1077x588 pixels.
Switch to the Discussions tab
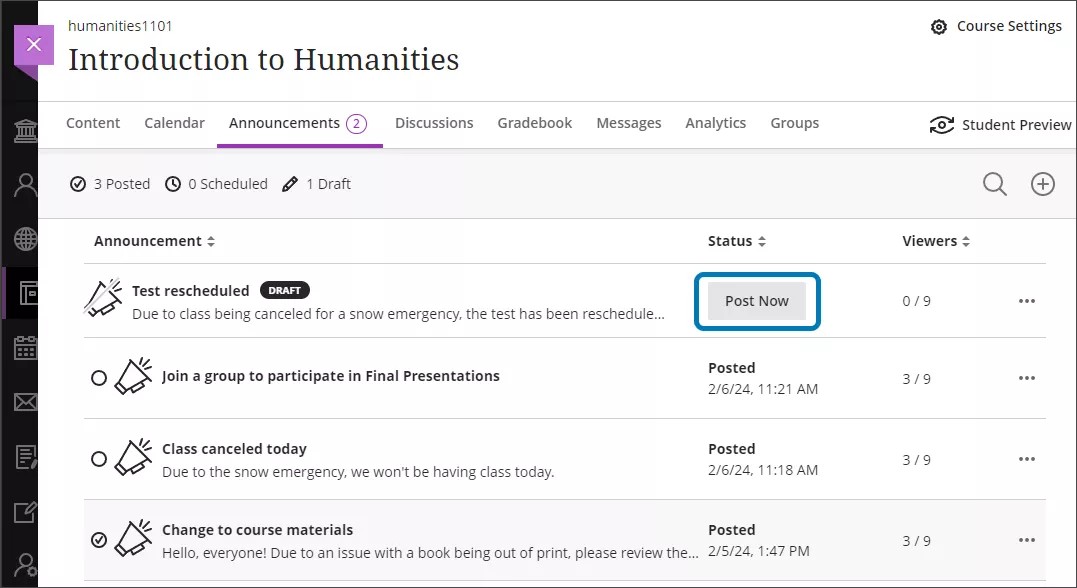pyautogui.click(x=434, y=122)
